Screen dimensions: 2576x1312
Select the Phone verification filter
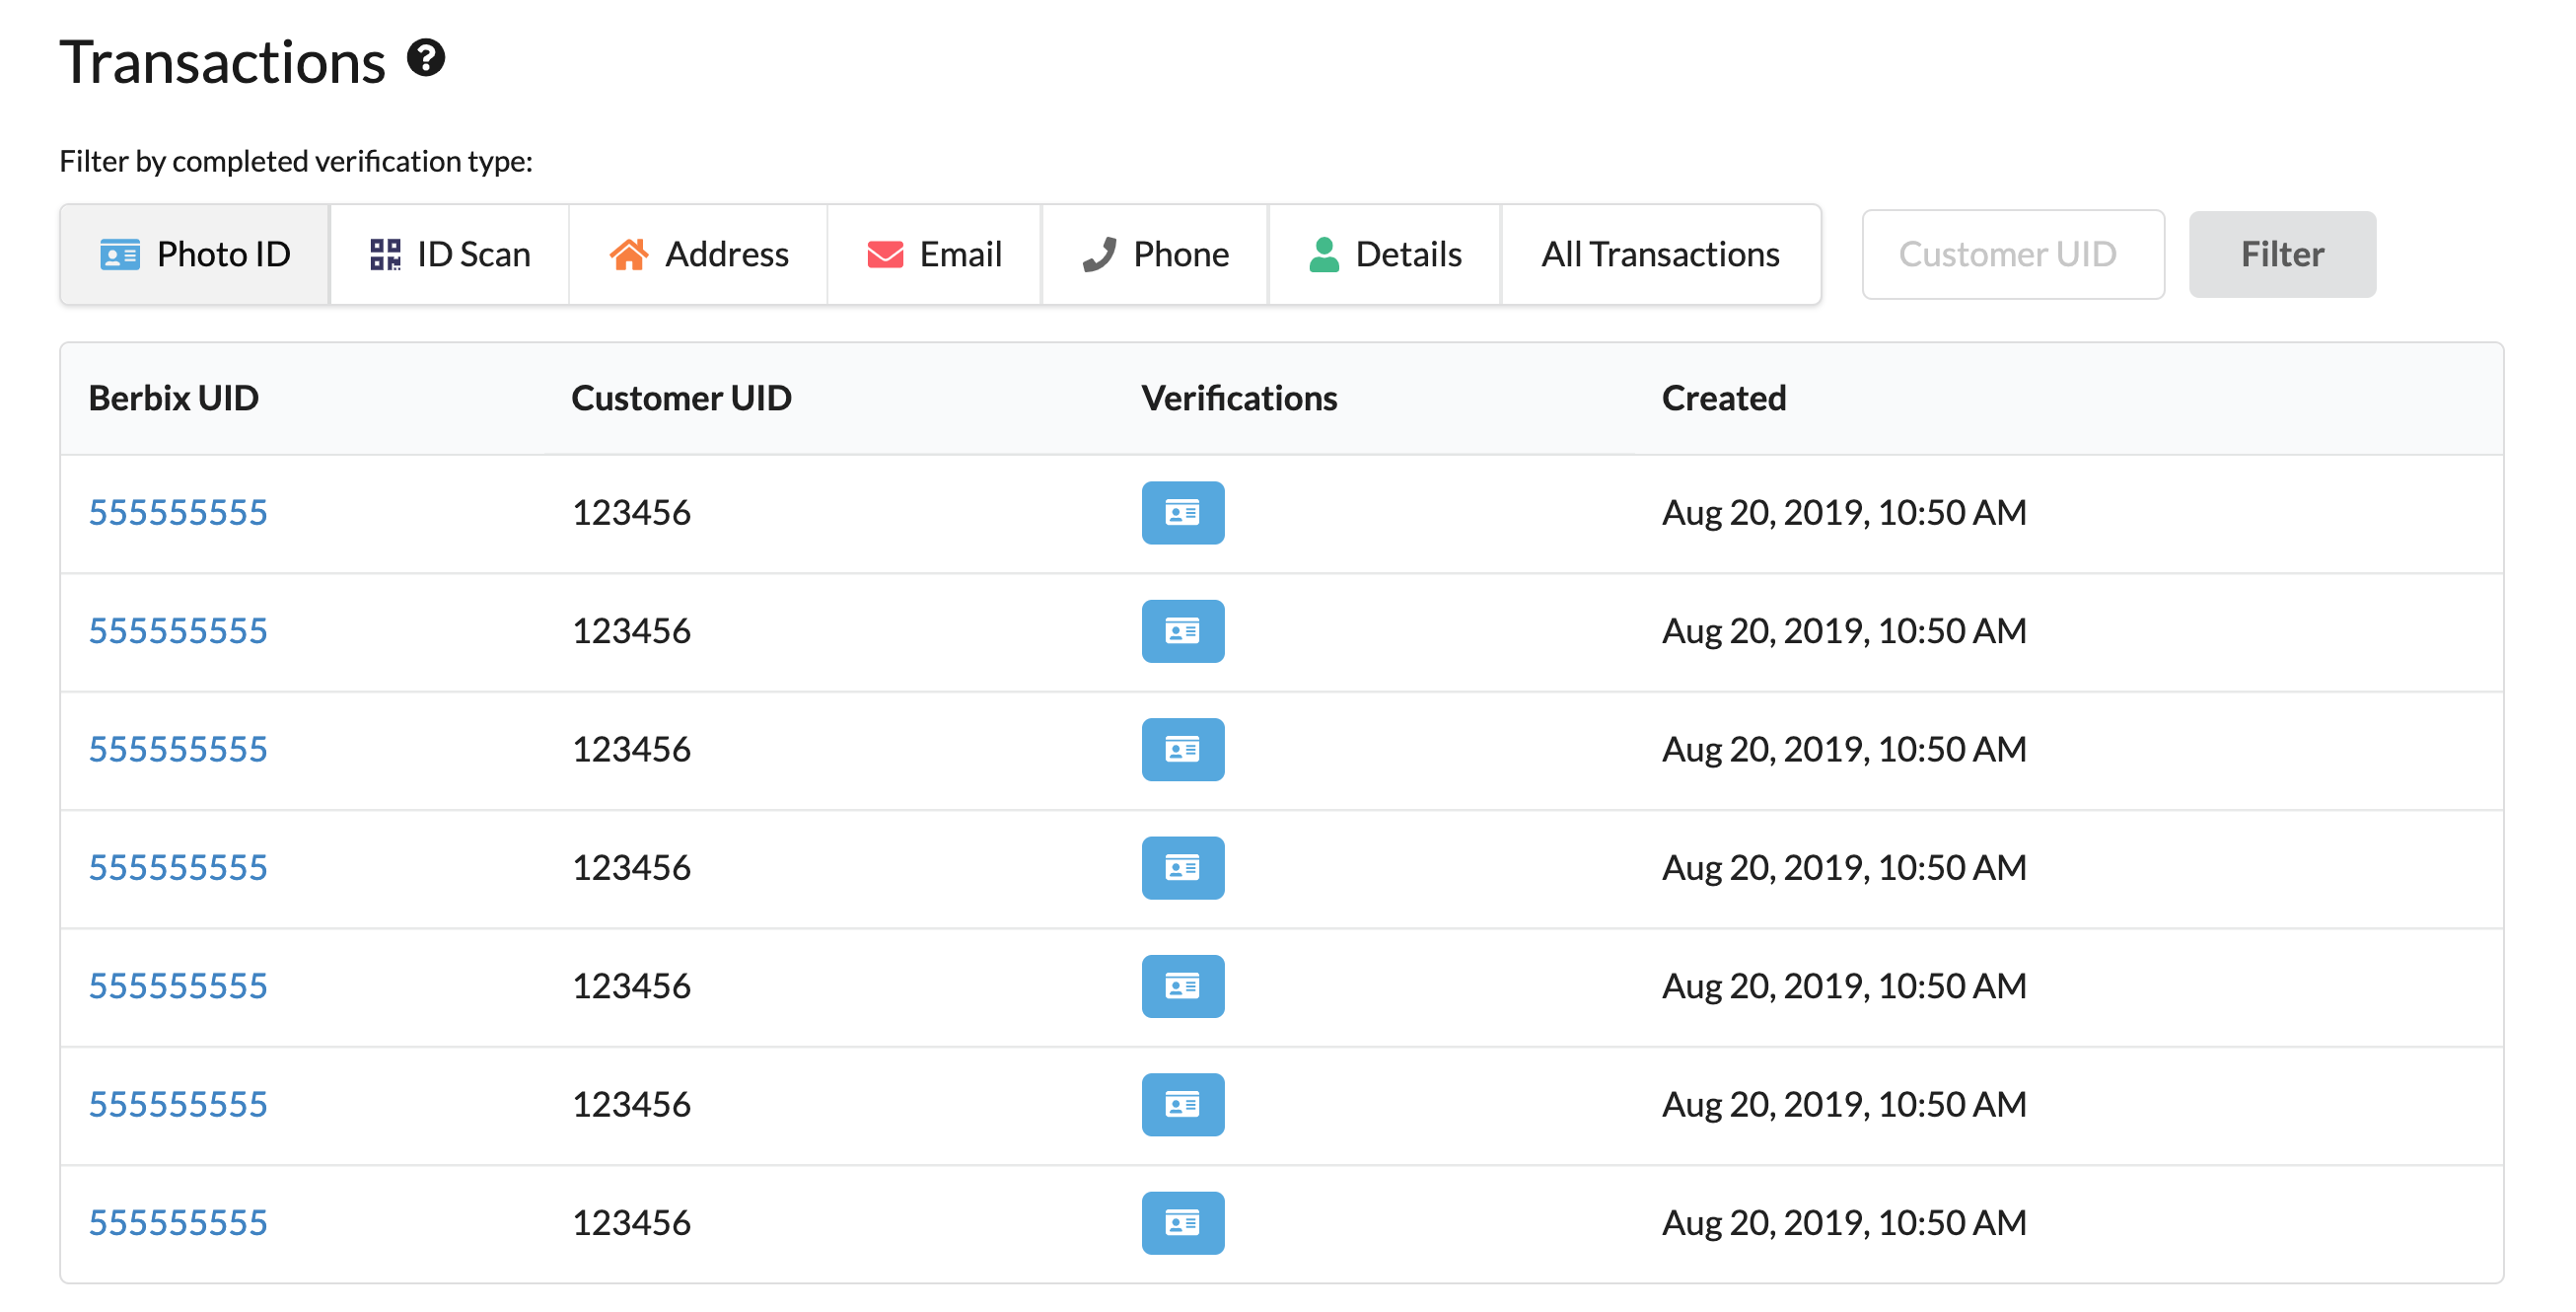coord(1155,254)
